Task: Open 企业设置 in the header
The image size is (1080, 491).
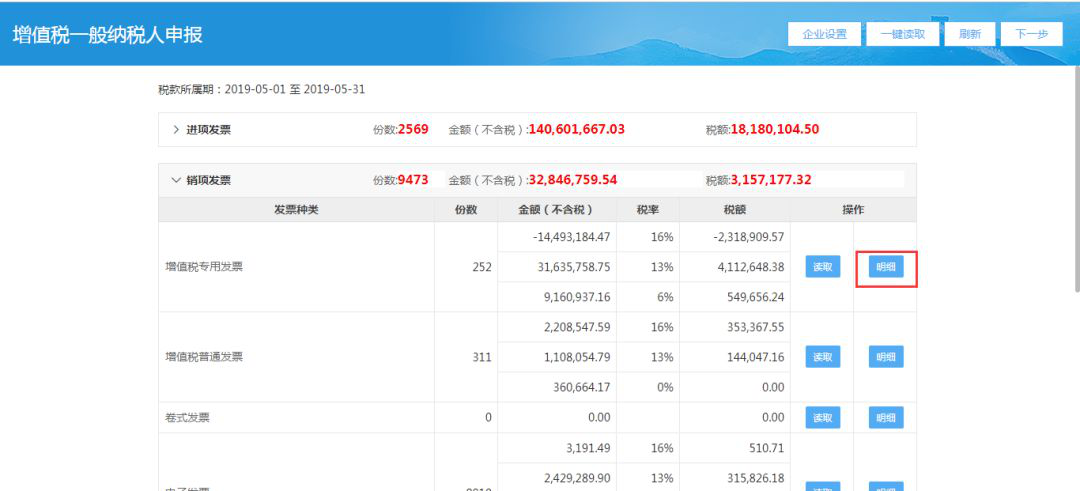Action: pos(824,34)
